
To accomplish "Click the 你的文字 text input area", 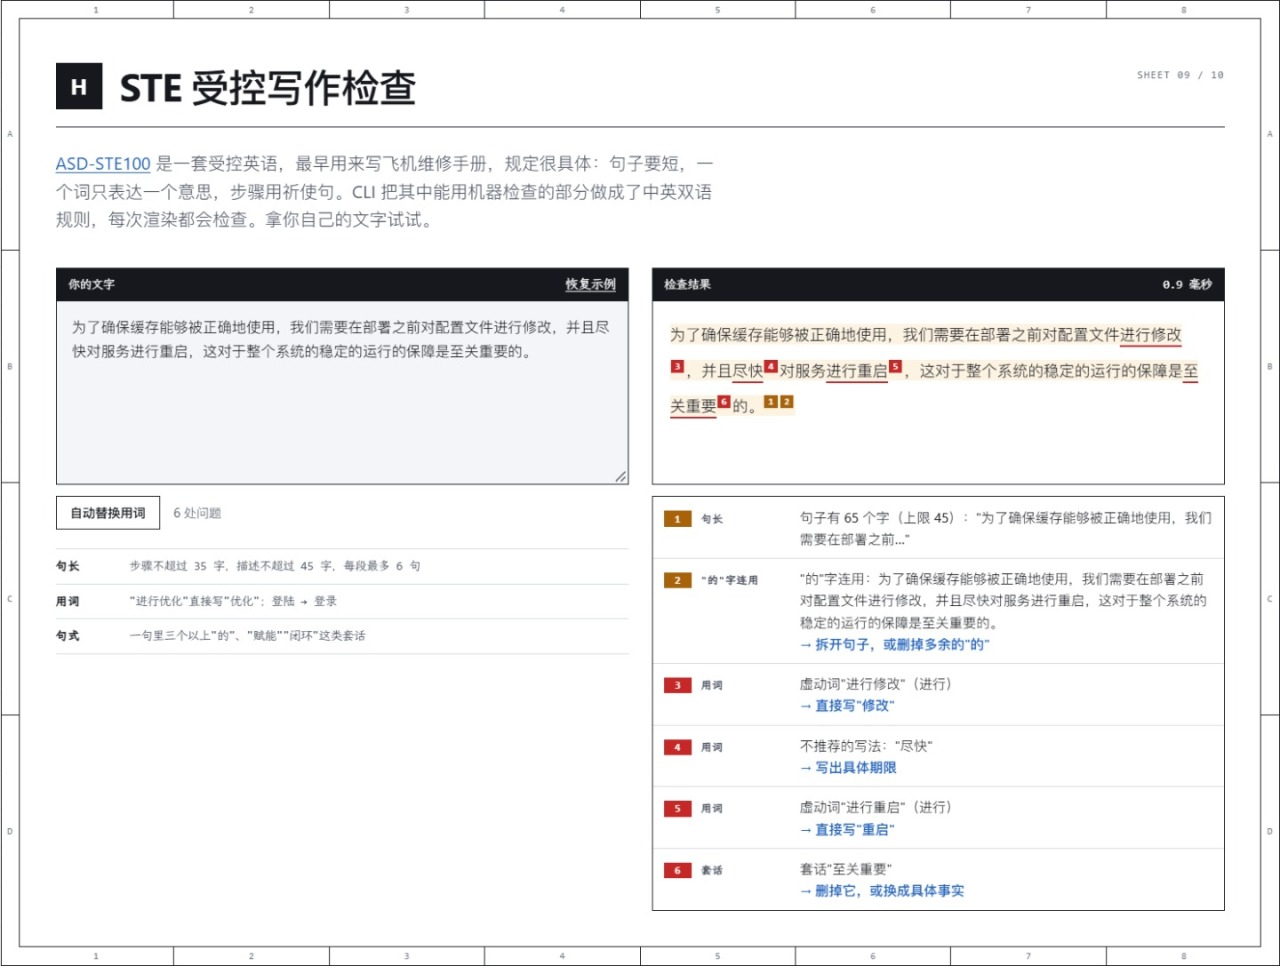I will coord(342,393).
